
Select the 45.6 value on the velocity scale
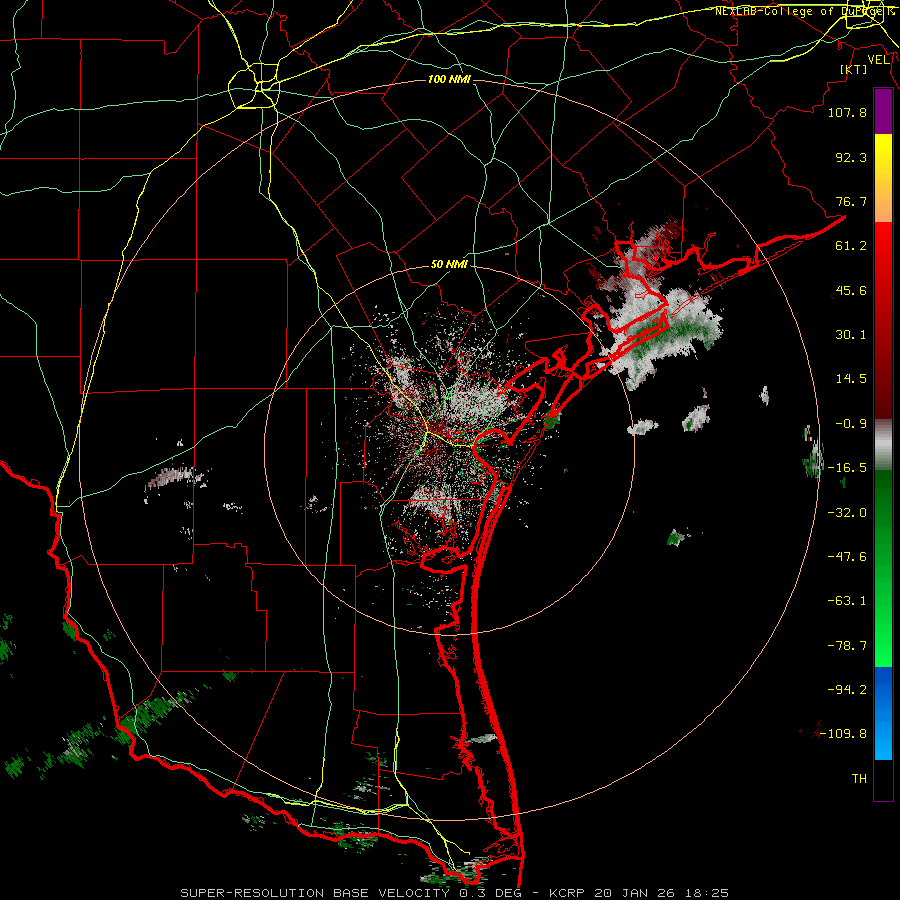851,290
